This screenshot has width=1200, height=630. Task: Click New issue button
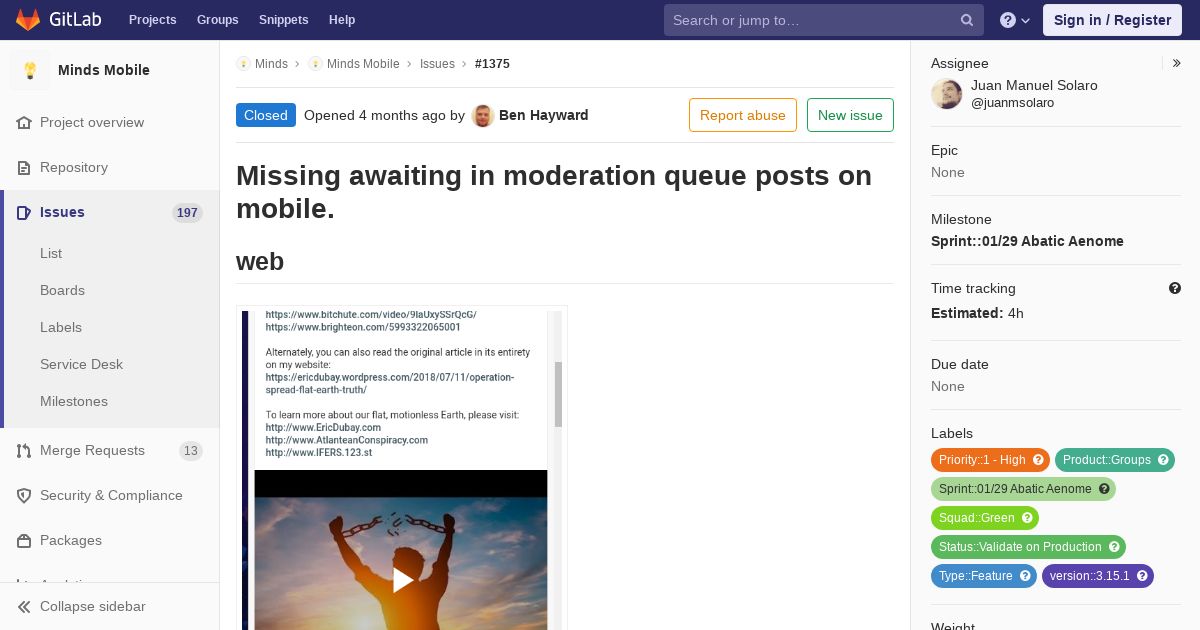850,115
